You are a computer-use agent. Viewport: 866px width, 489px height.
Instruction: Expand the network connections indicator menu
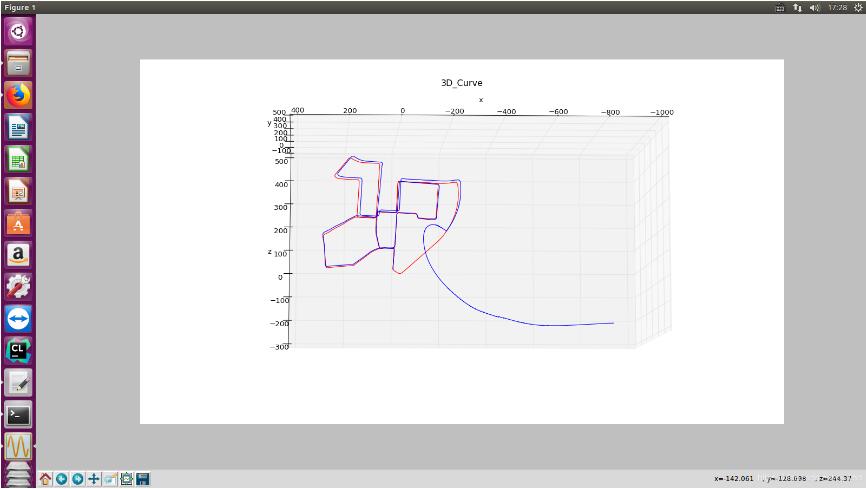coord(797,7)
